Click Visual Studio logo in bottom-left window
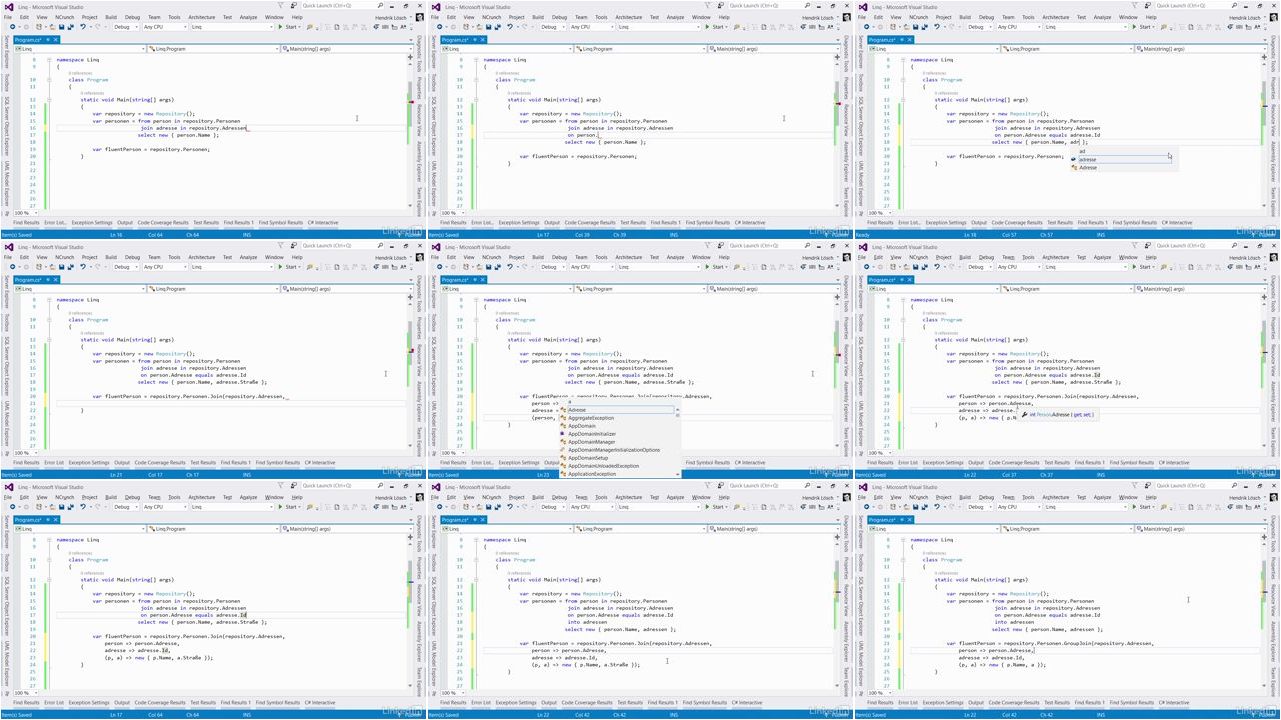1281x720 pixels. pyautogui.click(x=8, y=487)
